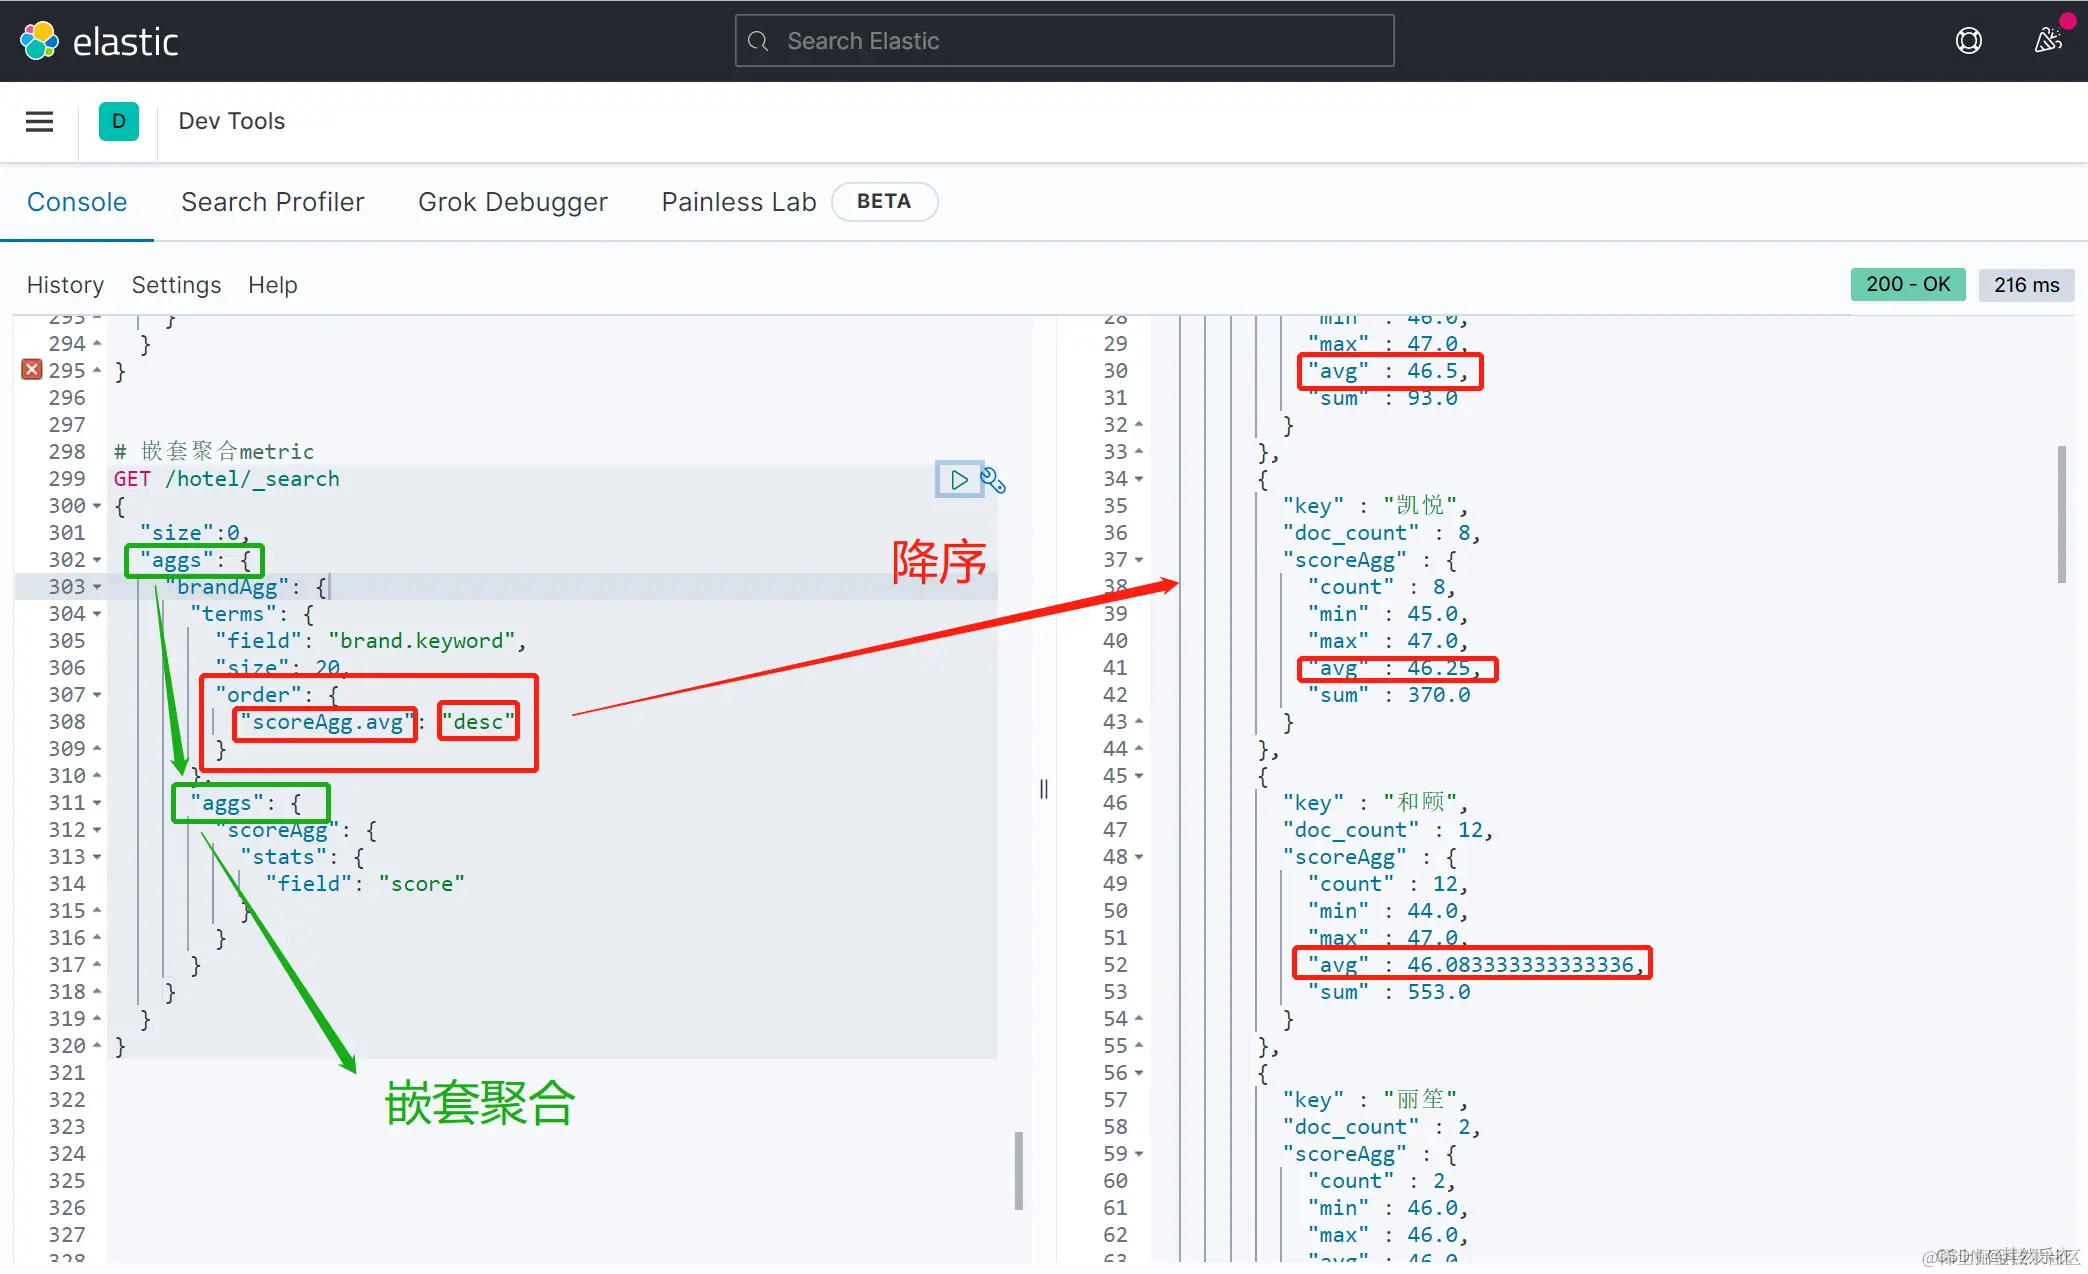
Task: Open console Settings
Action: (176, 285)
